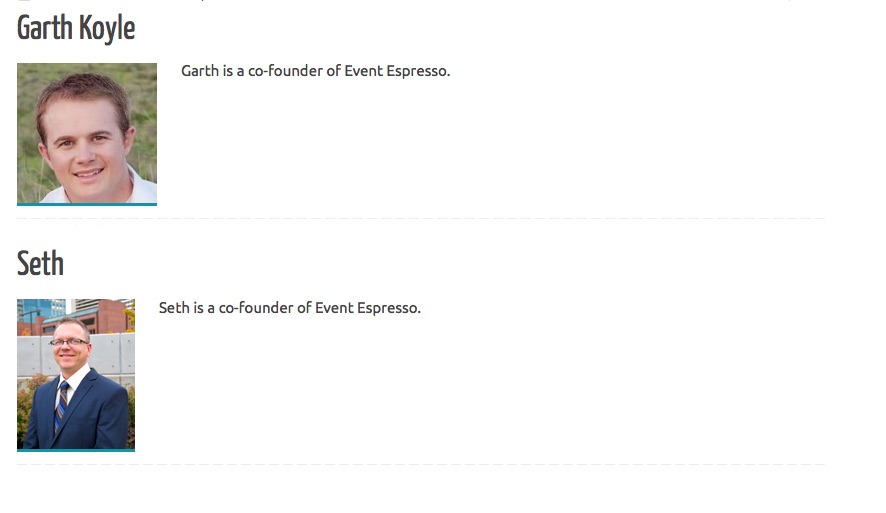
Task: Click the teal bar under Seth's photo
Action: (x=76, y=450)
